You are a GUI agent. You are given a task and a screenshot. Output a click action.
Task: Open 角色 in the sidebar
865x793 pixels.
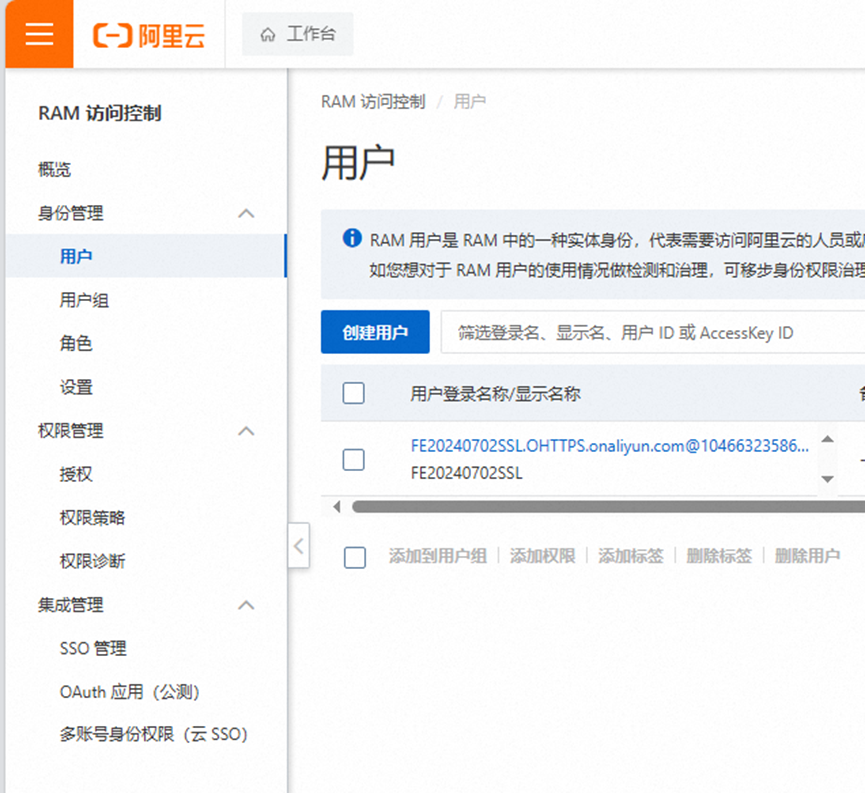(x=76, y=343)
